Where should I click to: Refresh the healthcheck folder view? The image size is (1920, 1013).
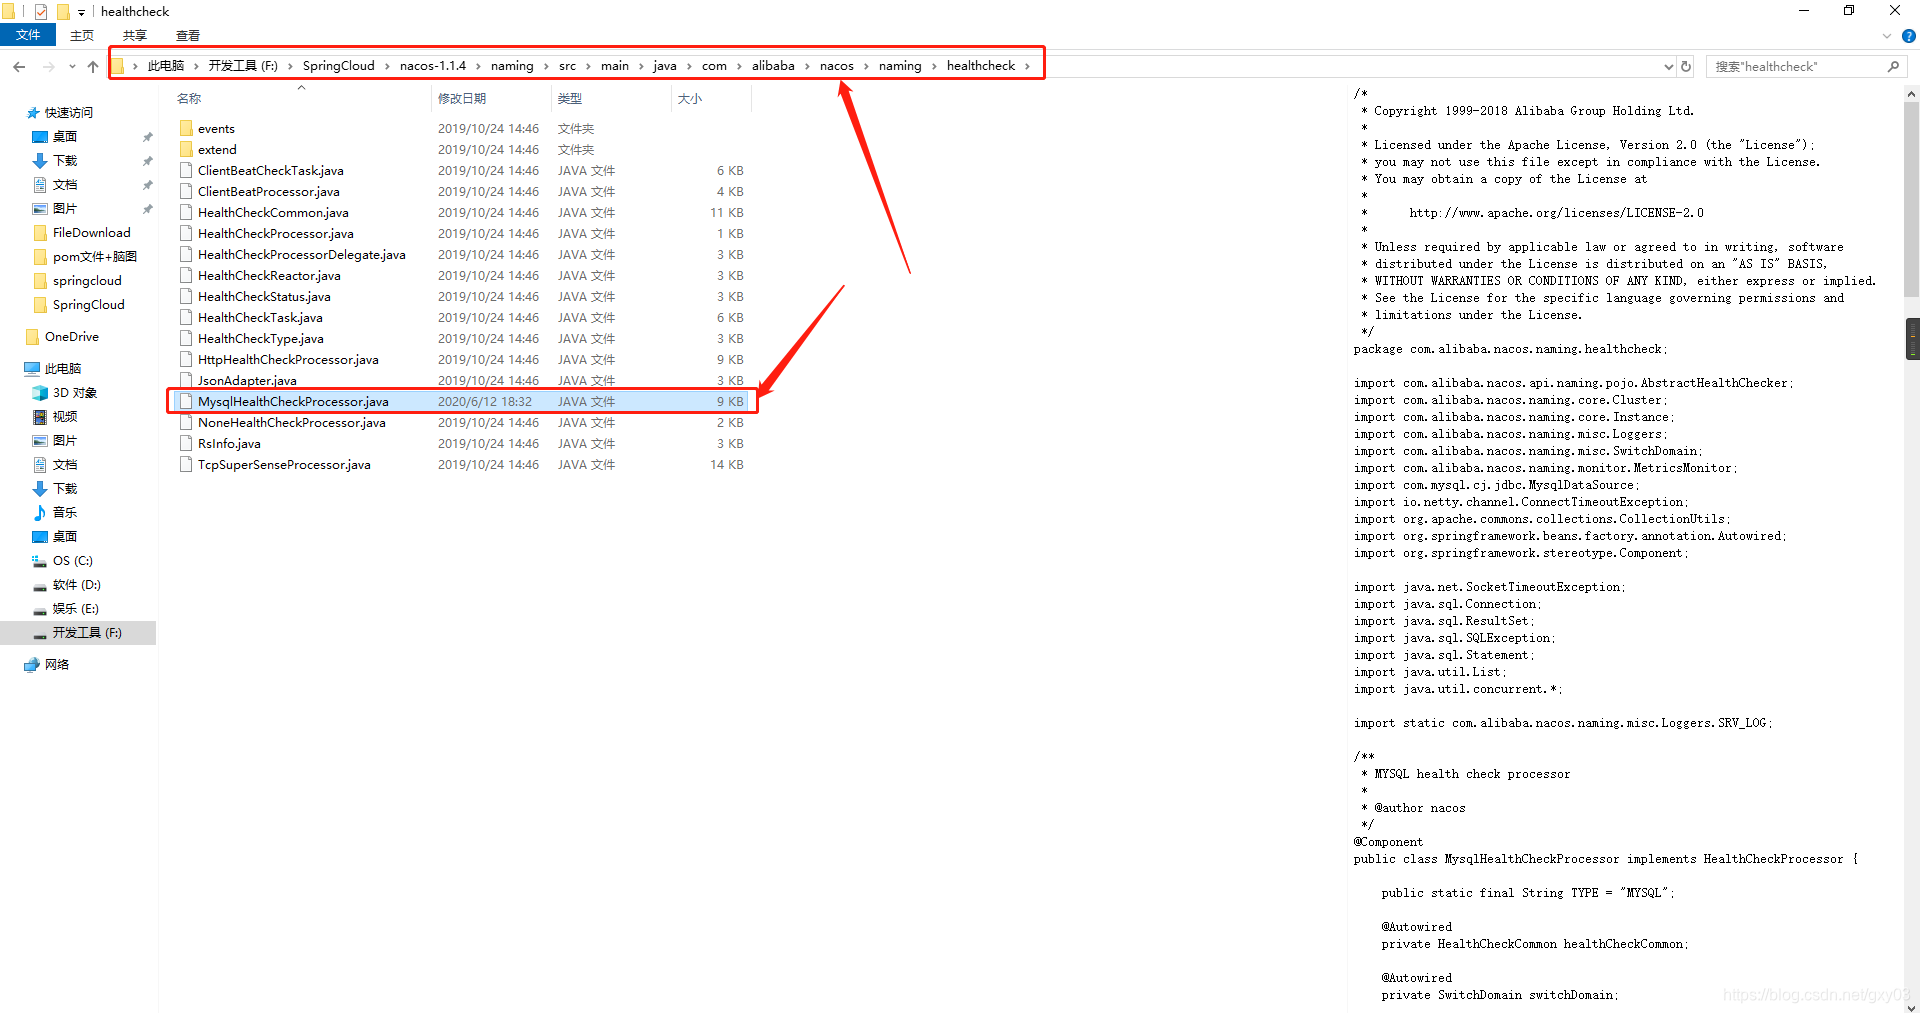point(1686,66)
